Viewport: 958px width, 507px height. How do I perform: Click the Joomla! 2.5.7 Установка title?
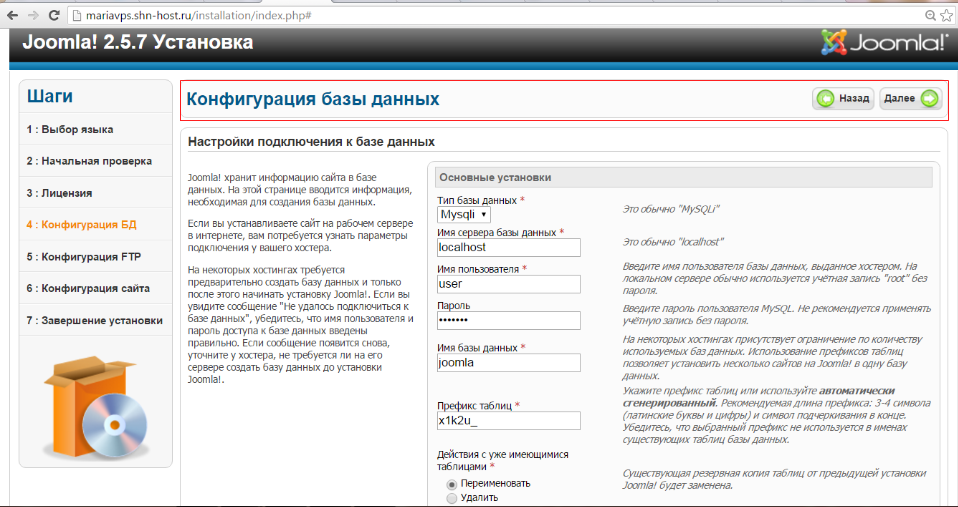(x=137, y=42)
